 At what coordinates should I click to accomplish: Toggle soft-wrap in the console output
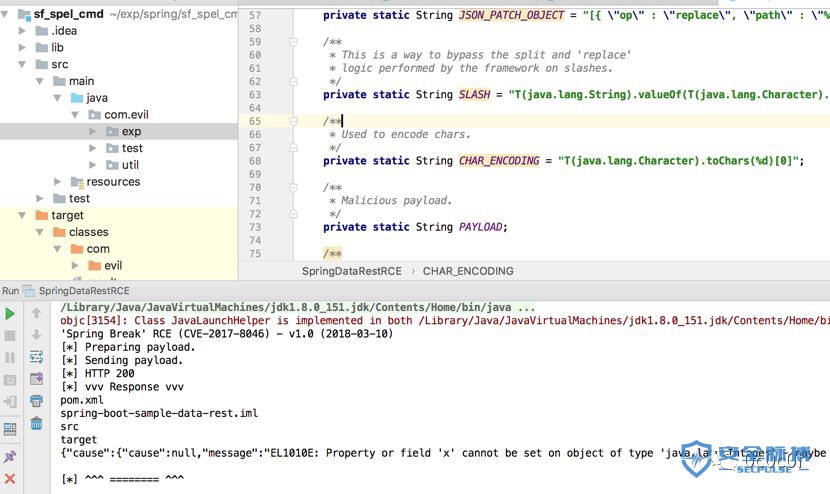pyautogui.click(x=37, y=357)
